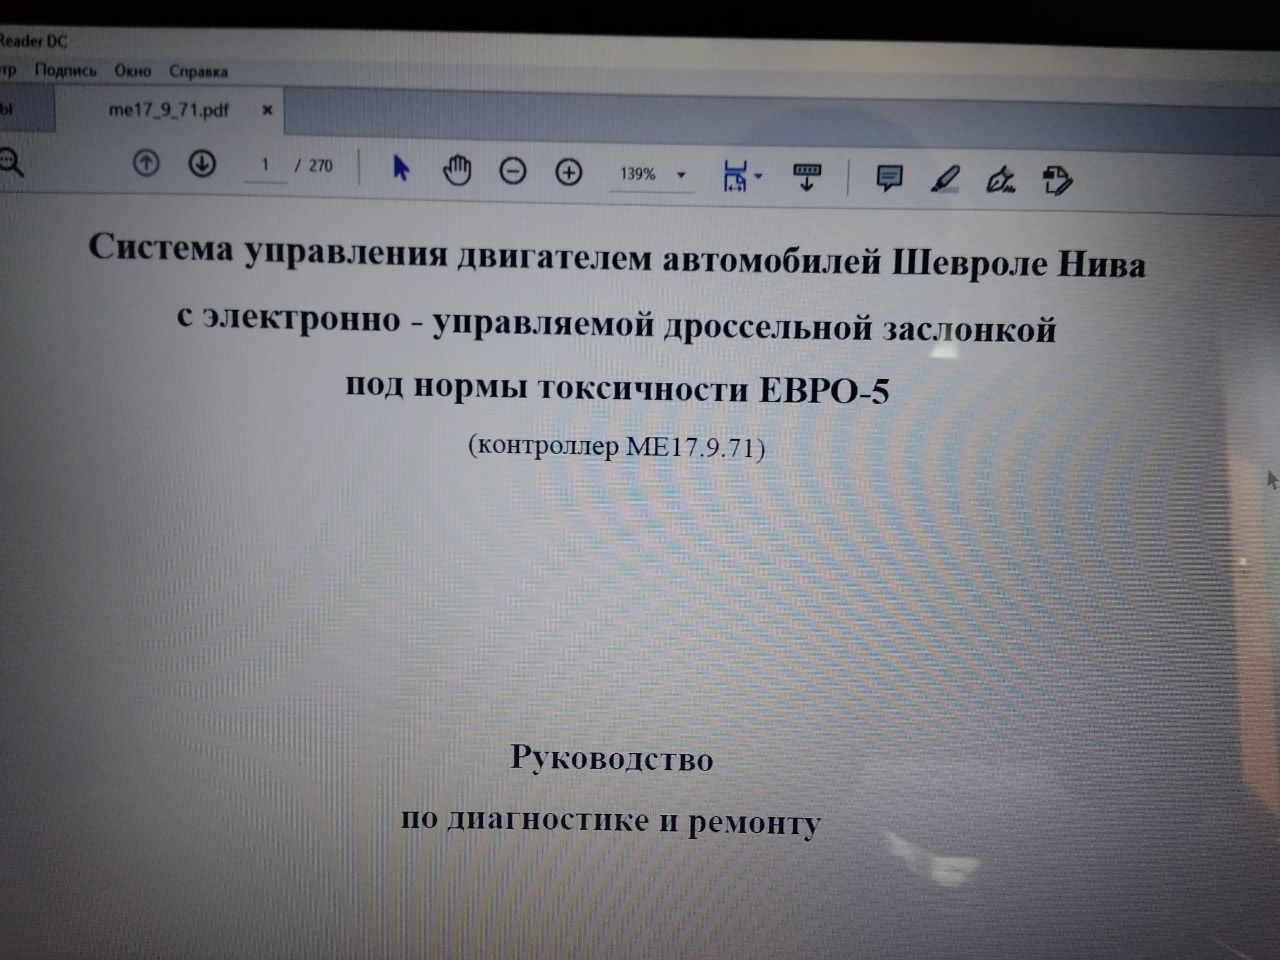Open the Окно menu

click(x=132, y=71)
